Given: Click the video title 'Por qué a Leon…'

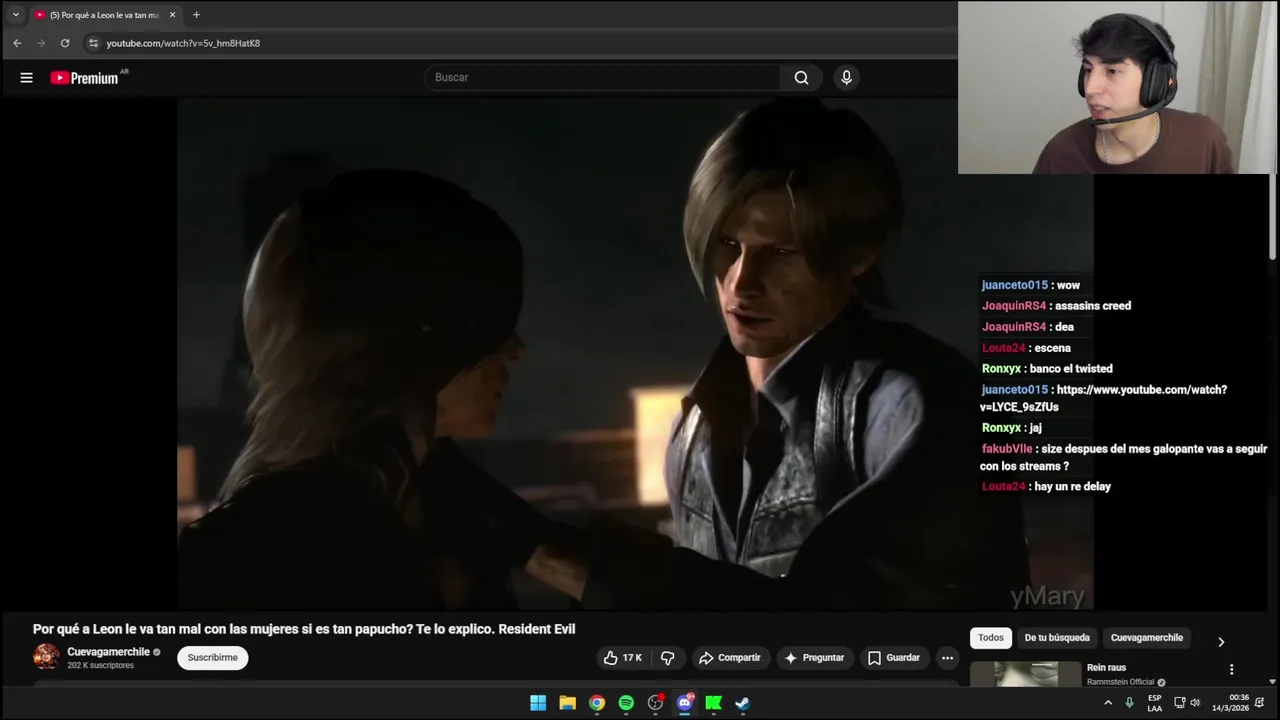Looking at the screenshot, I should (304, 629).
